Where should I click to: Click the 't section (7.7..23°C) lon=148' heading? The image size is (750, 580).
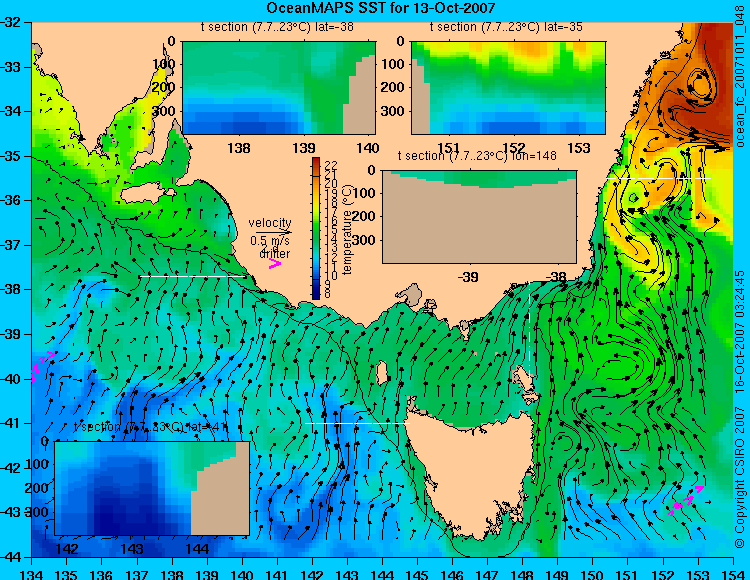click(477, 156)
